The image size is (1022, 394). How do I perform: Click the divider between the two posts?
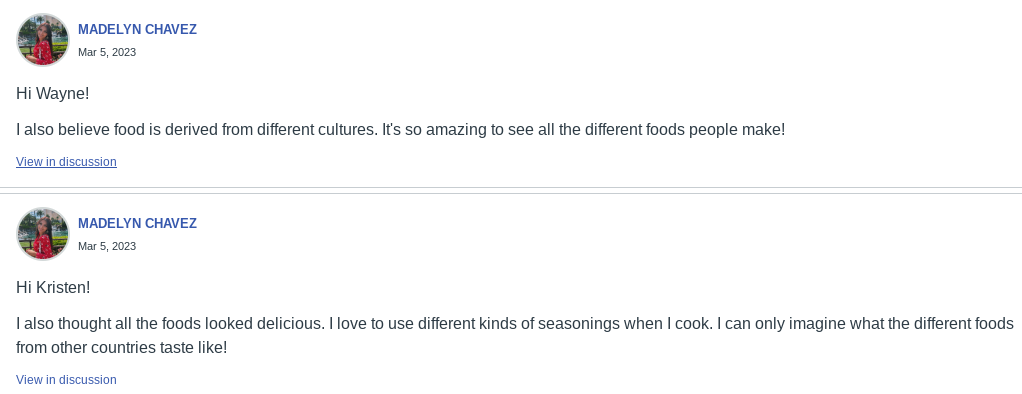[x=511, y=190]
